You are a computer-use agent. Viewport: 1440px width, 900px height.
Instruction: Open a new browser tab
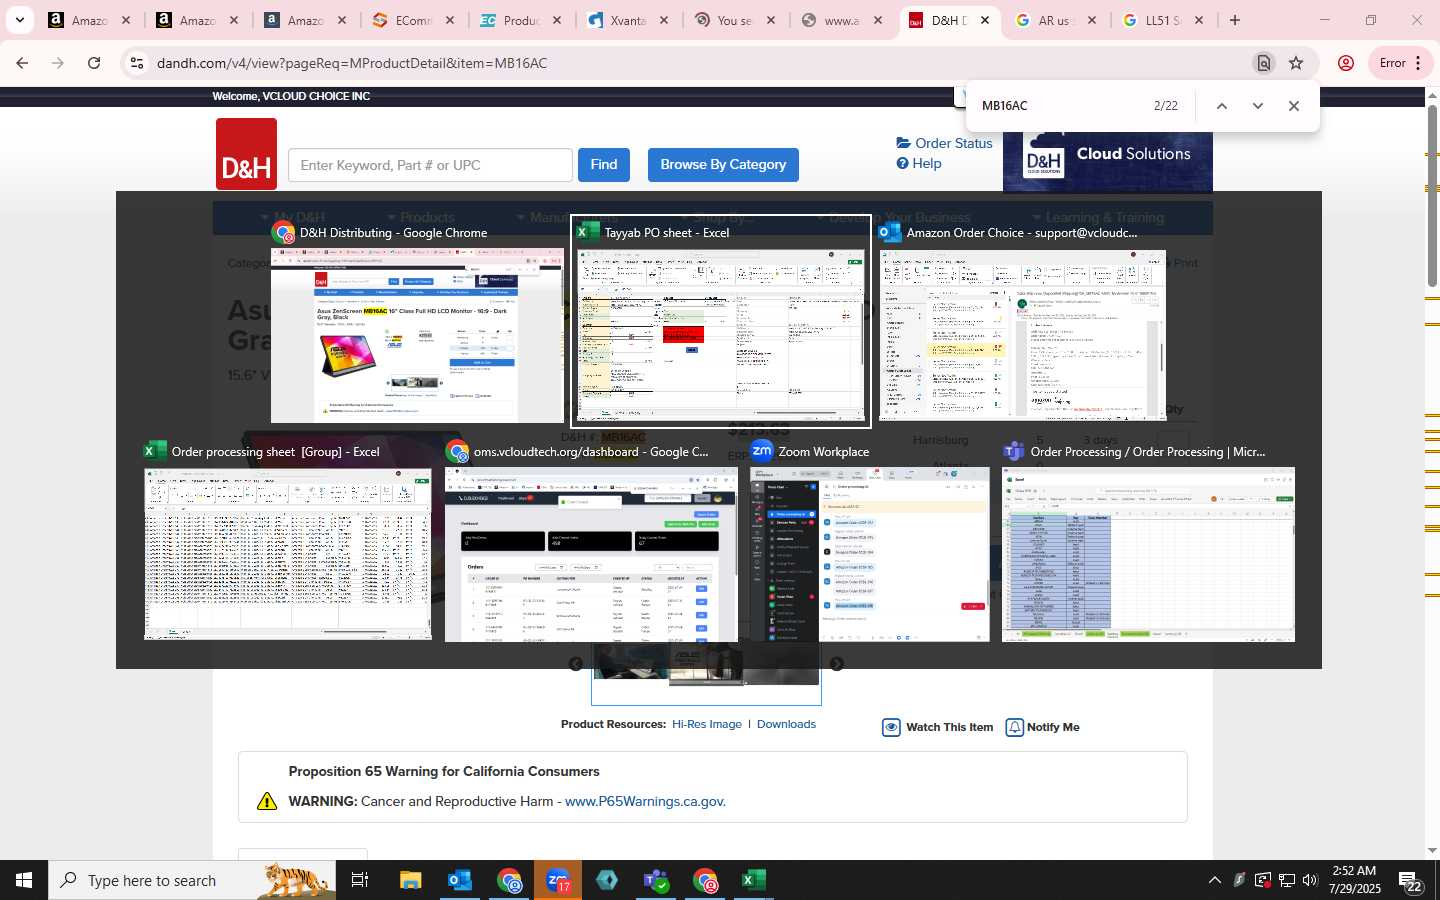coord(1235,20)
